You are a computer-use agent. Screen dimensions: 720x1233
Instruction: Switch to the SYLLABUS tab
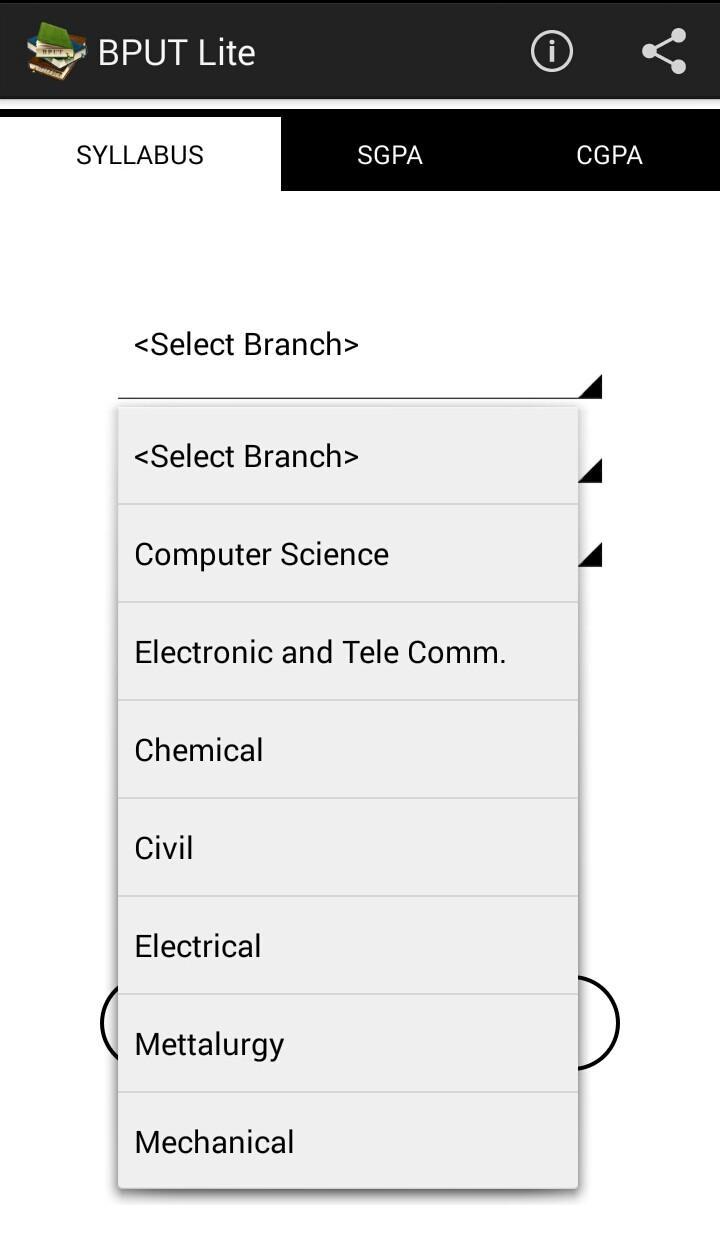tap(140, 155)
